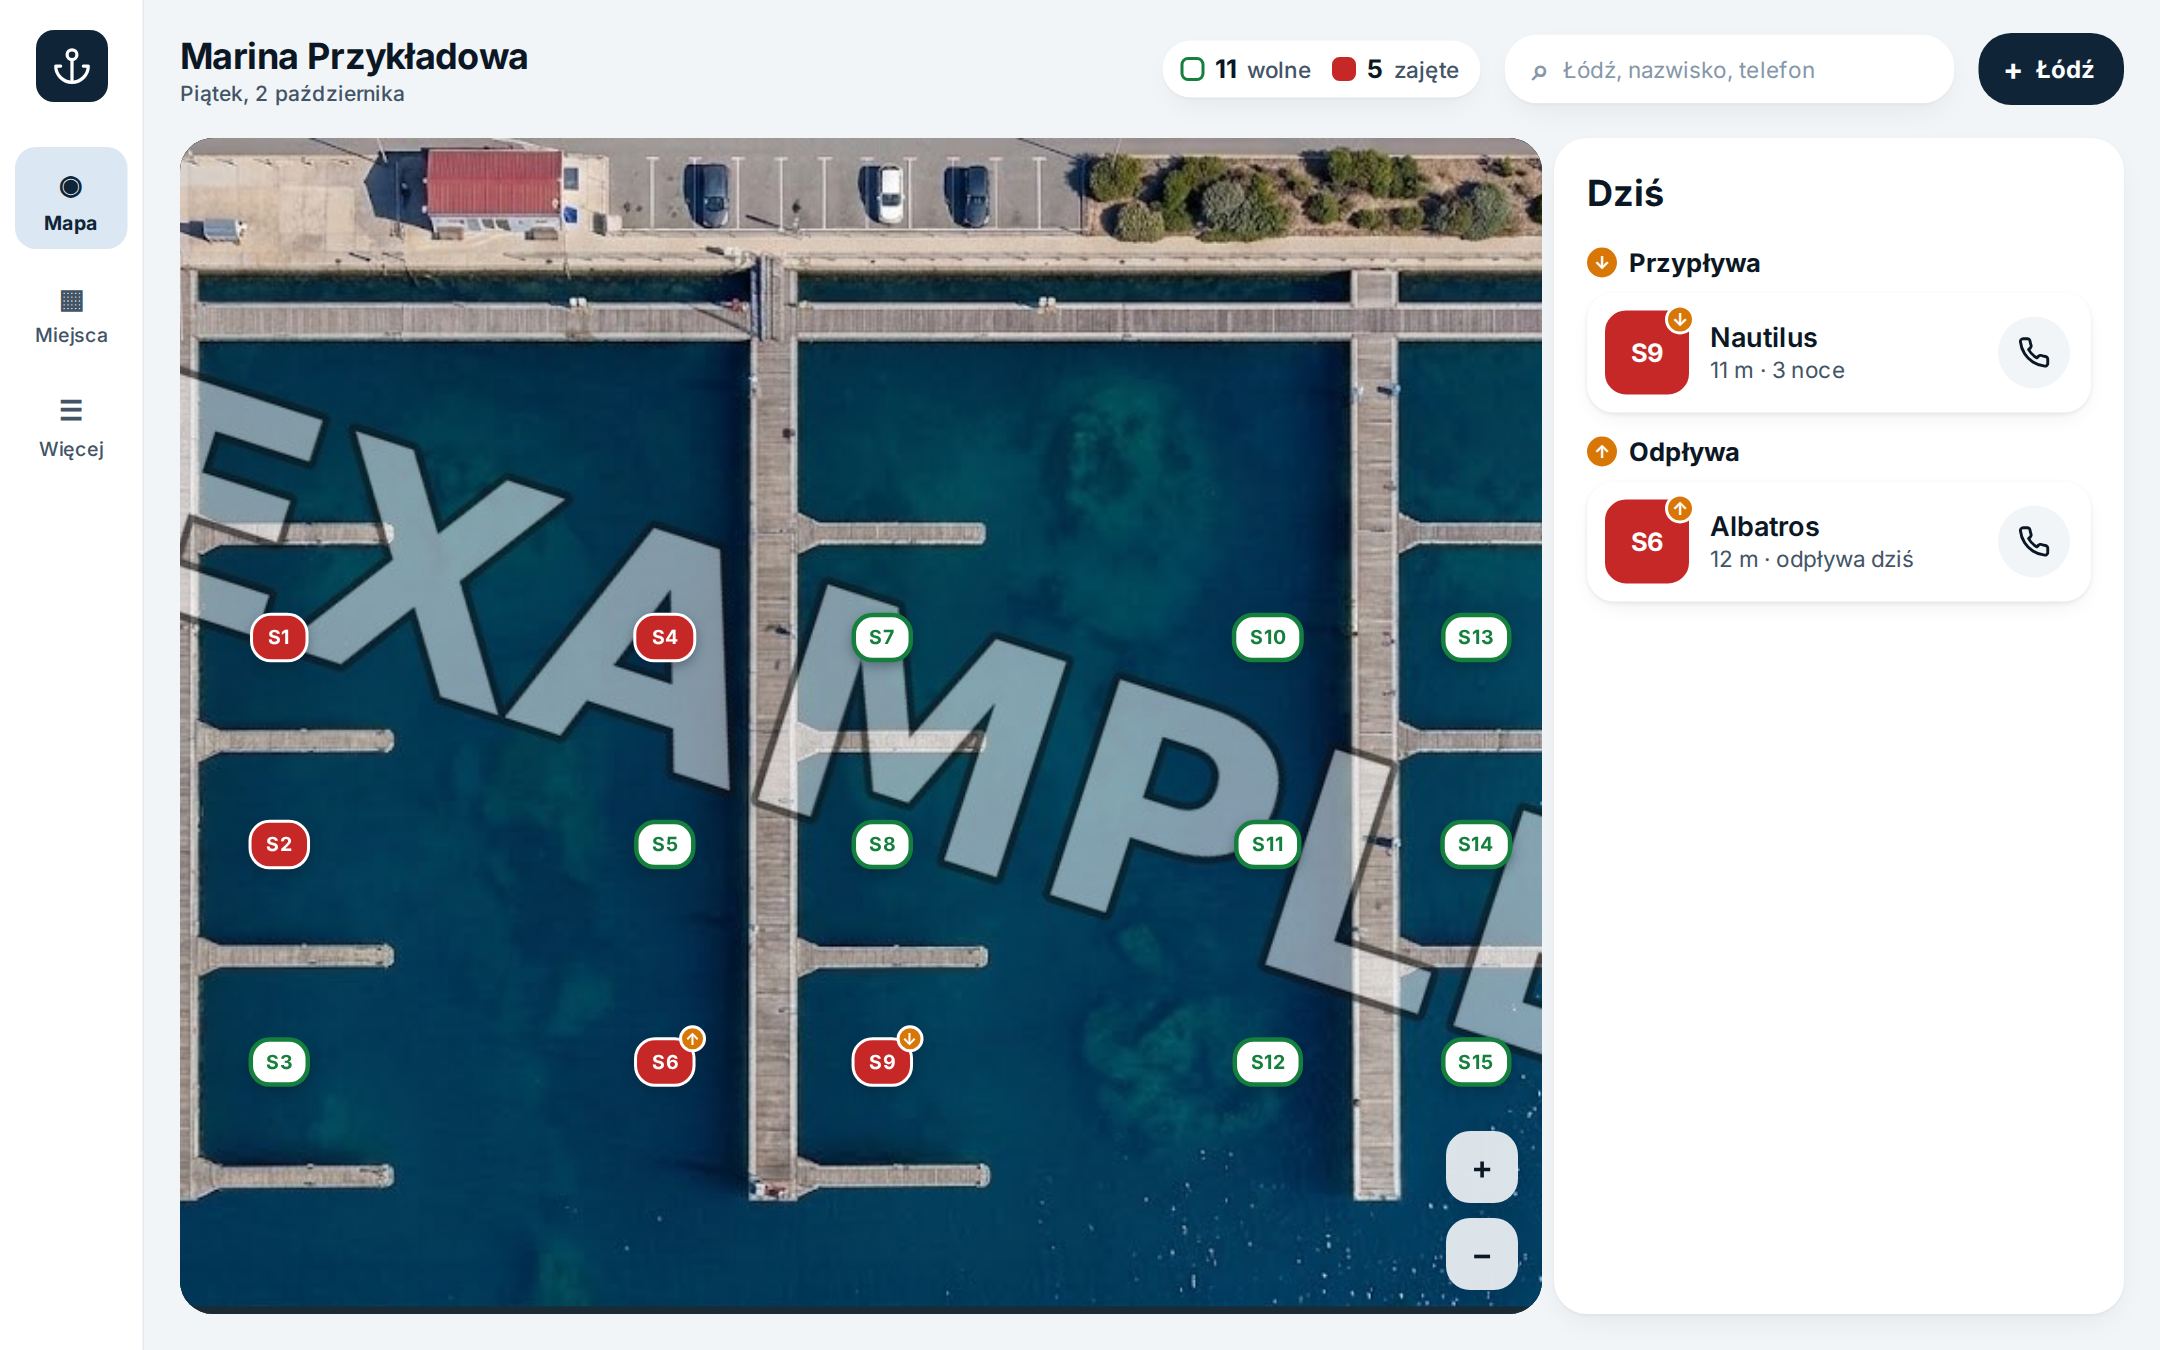Click the 11 wolne free-berths counter
Viewport: 2160px width, 1350px height.
point(1245,70)
